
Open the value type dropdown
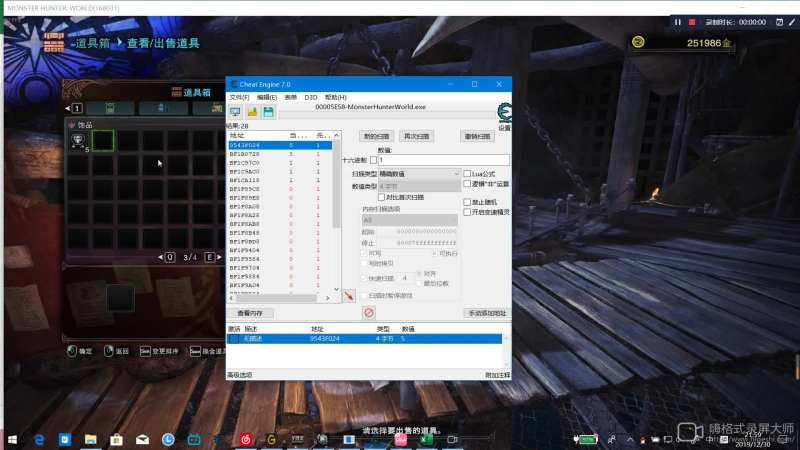click(419, 186)
